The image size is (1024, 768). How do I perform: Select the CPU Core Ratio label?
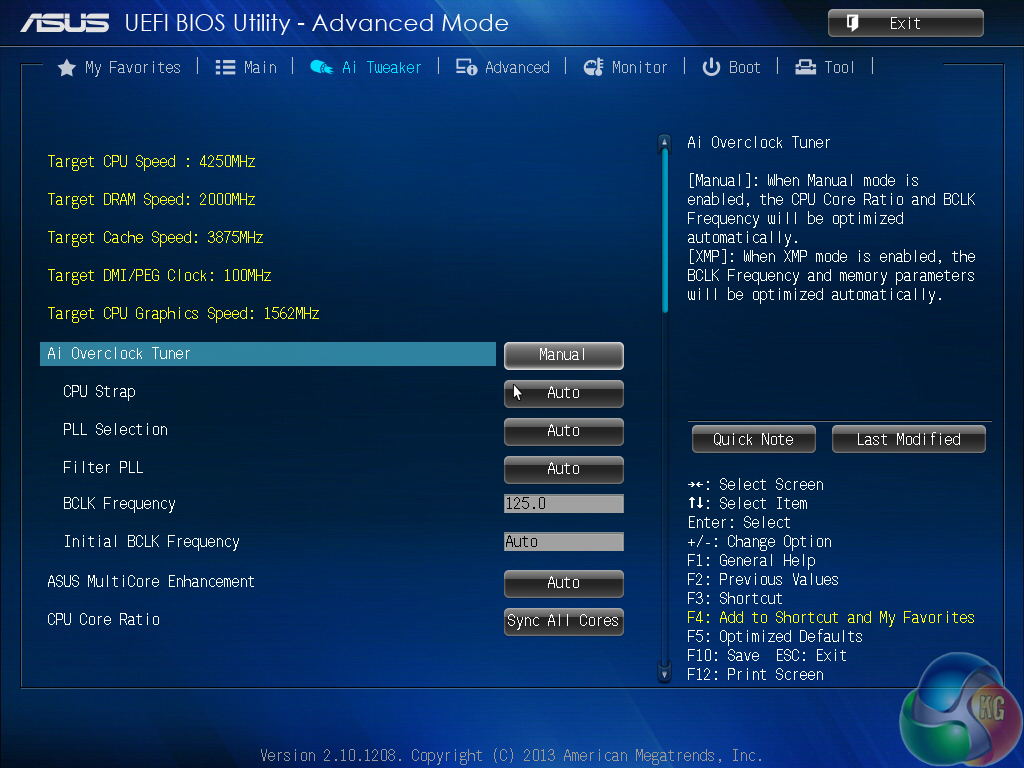[103, 620]
